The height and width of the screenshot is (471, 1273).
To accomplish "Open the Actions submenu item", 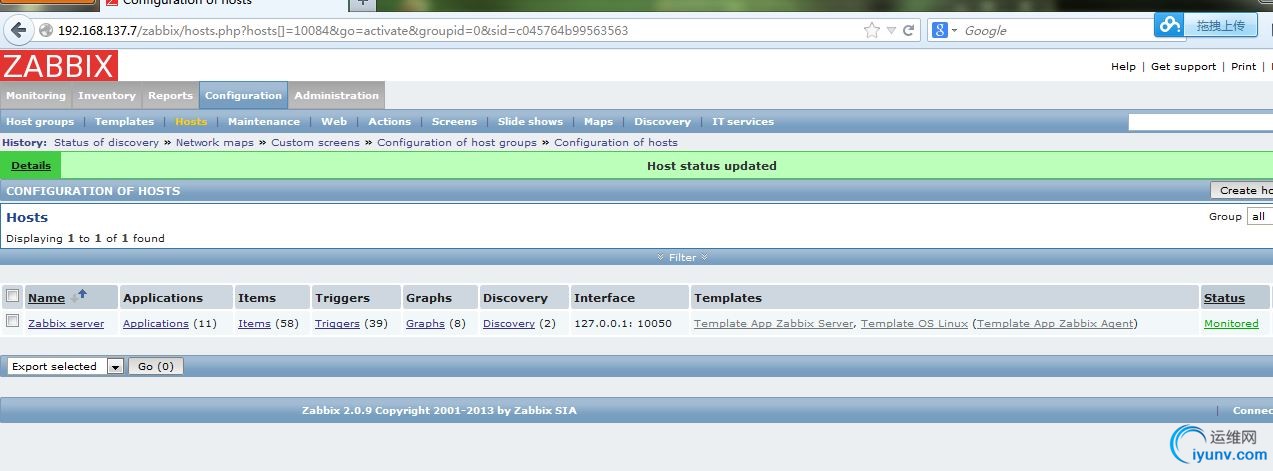I will click(389, 122).
